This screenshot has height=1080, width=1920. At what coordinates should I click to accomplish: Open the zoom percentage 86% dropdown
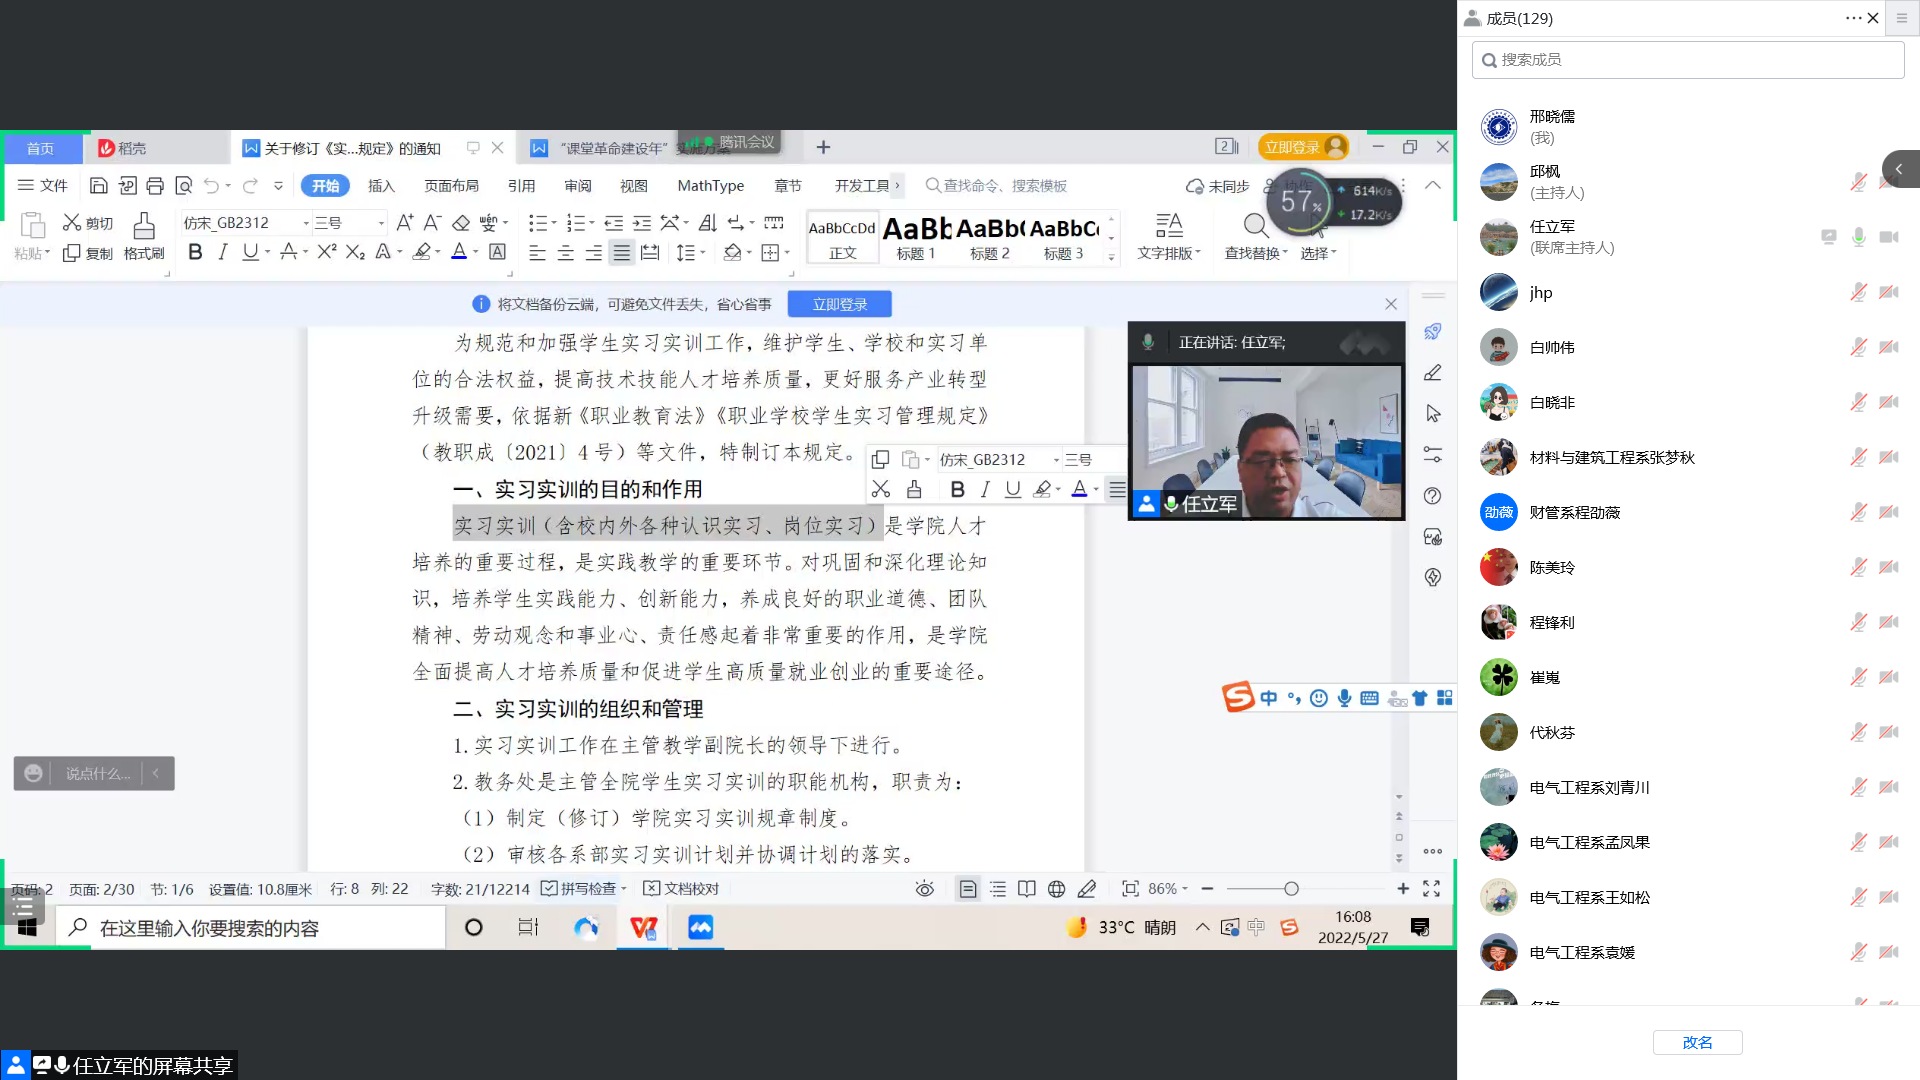pos(1167,888)
